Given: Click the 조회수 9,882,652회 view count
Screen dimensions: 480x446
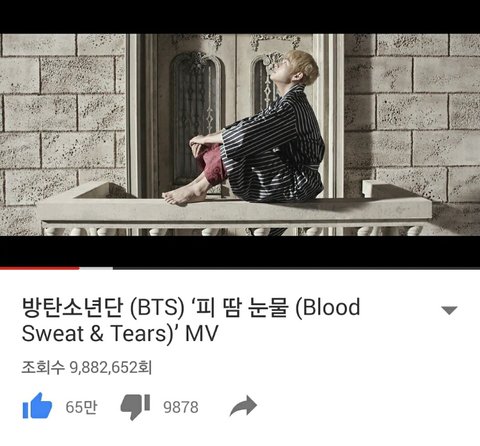Looking at the screenshot, I should point(87,368).
